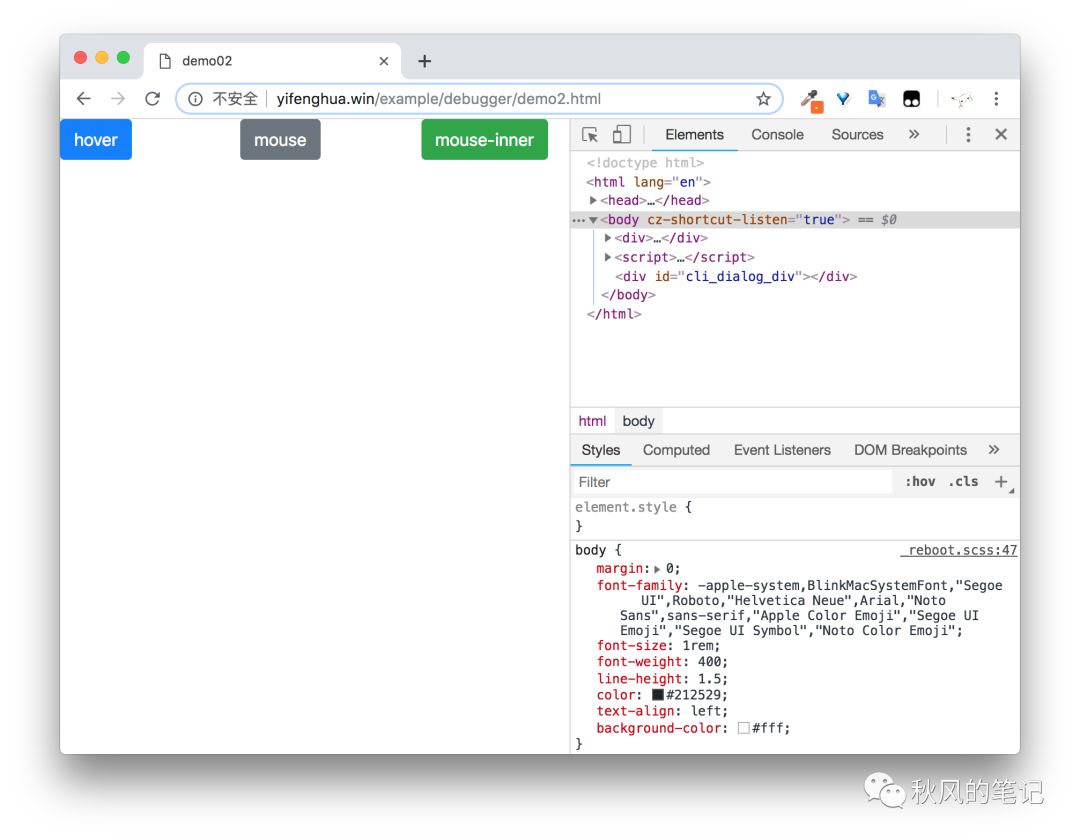The height and width of the screenshot is (840, 1080).
Task: Select the closing </html> tag line
Action: tap(613, 315)
